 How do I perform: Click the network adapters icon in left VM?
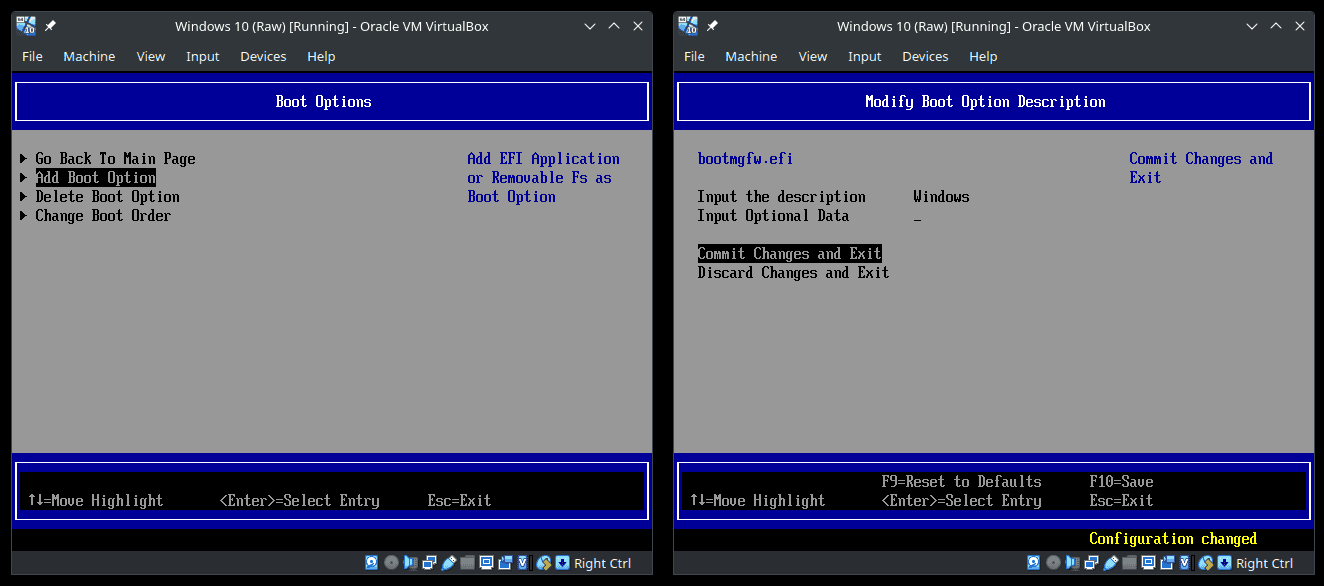[429, 563]
